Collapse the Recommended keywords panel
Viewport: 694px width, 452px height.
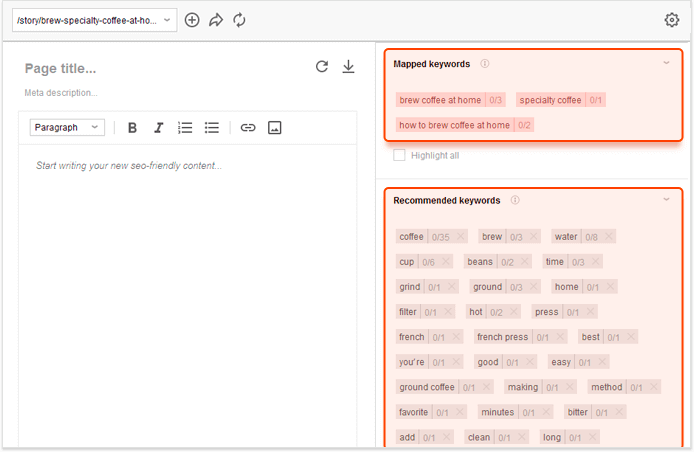click(666, 200)
